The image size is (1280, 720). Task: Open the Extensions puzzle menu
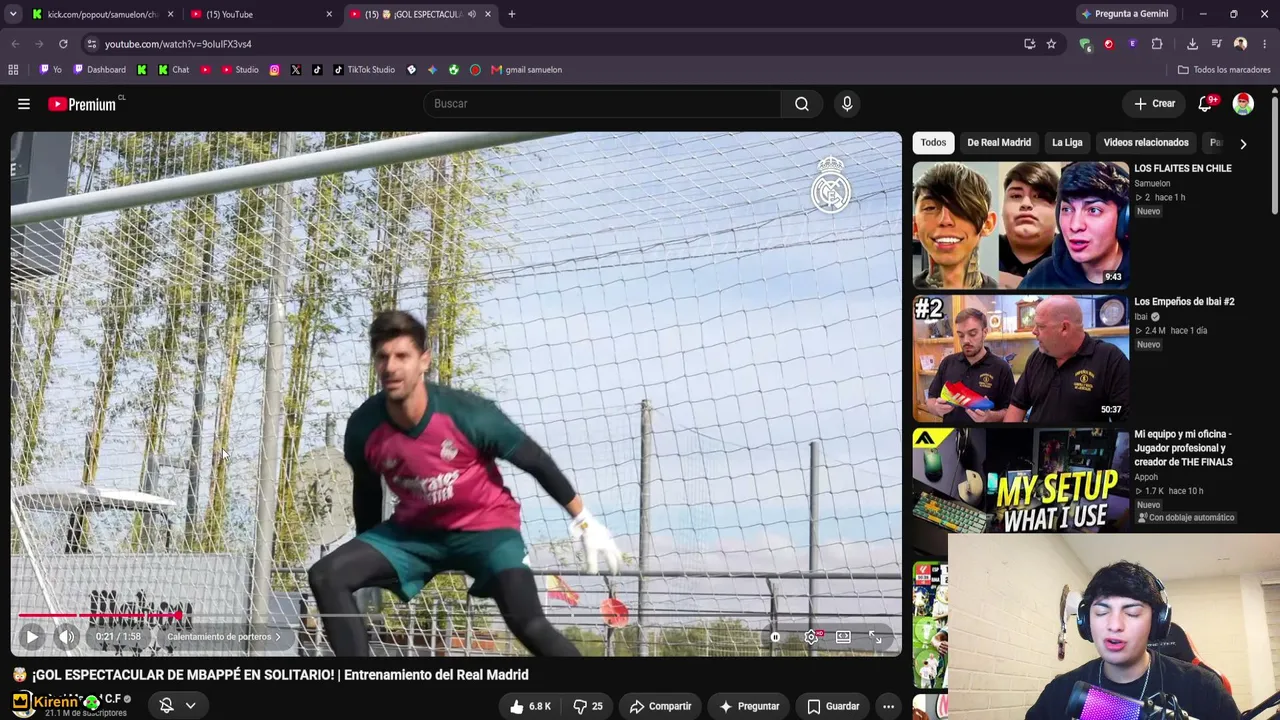[1157, 44]
